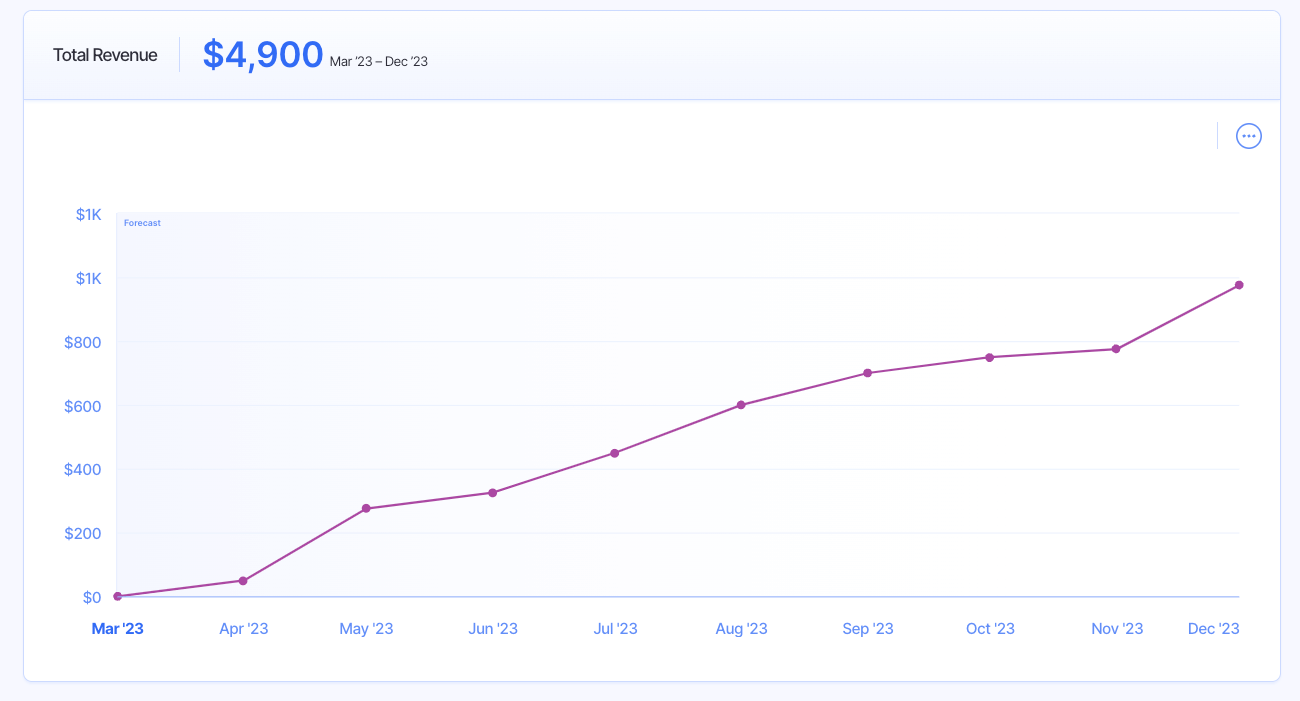1300x701 pixels.
Task: Click the Nov '23 data point
Action: (1115, 348)
